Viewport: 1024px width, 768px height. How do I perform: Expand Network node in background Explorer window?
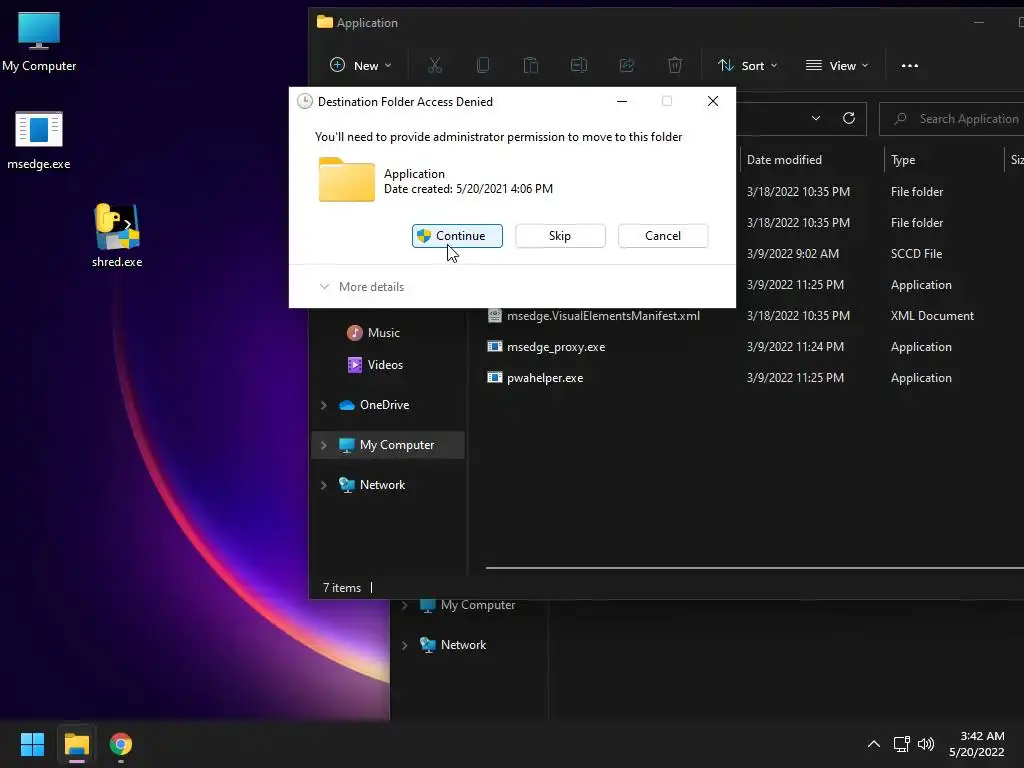click(405, 645)
